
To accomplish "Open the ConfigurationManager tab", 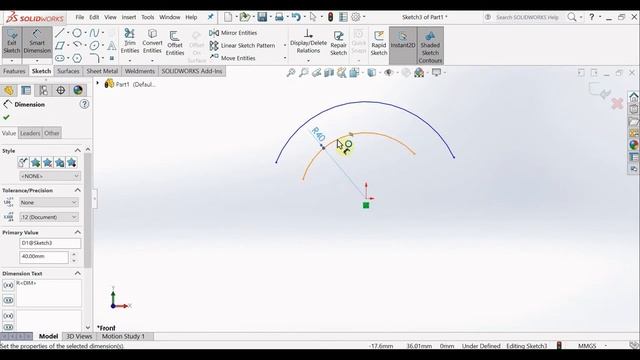I will coord(43,90).
